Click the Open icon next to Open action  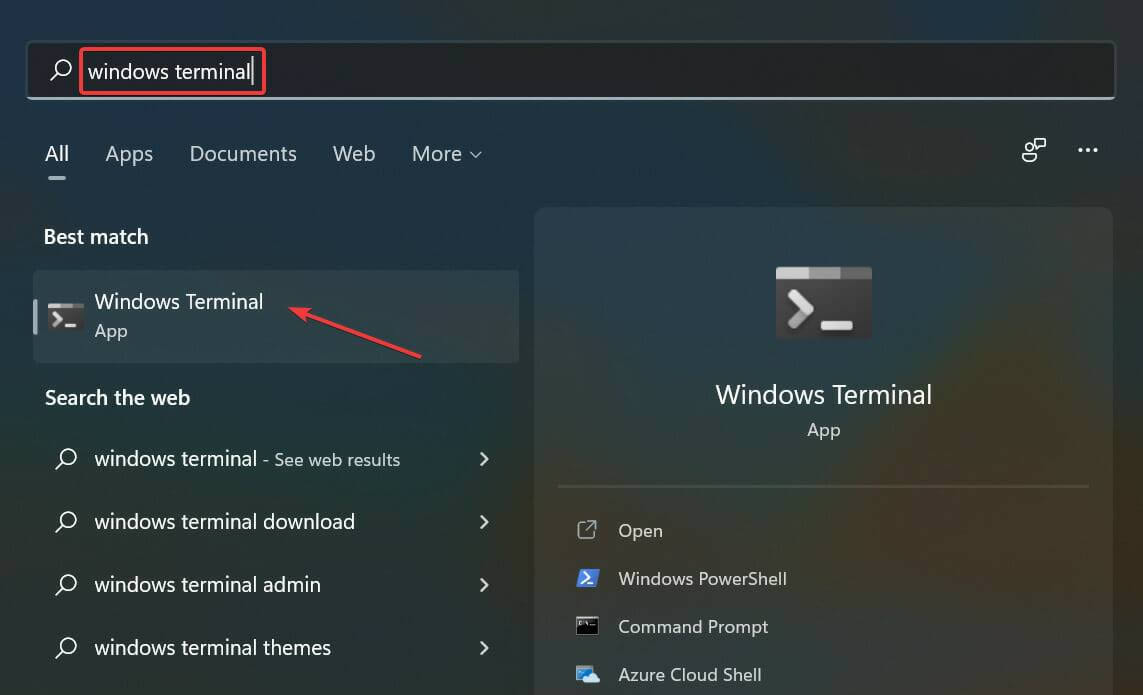[x=587, y=530]
